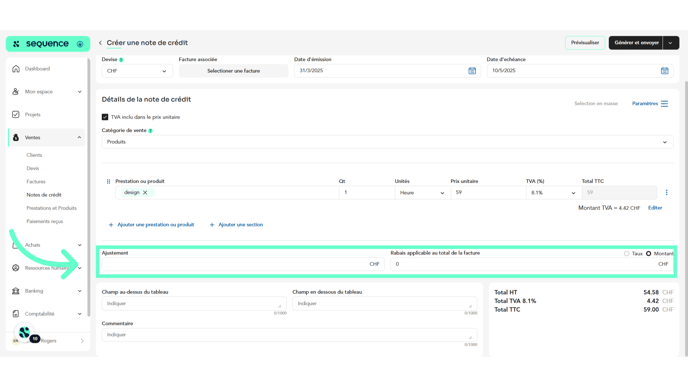The height and width of the screenshot is (387, 688).
Task: Click the sidebar collapse icon beside Sequence logo
Action: pyautogui.click(x=80, y=44)
